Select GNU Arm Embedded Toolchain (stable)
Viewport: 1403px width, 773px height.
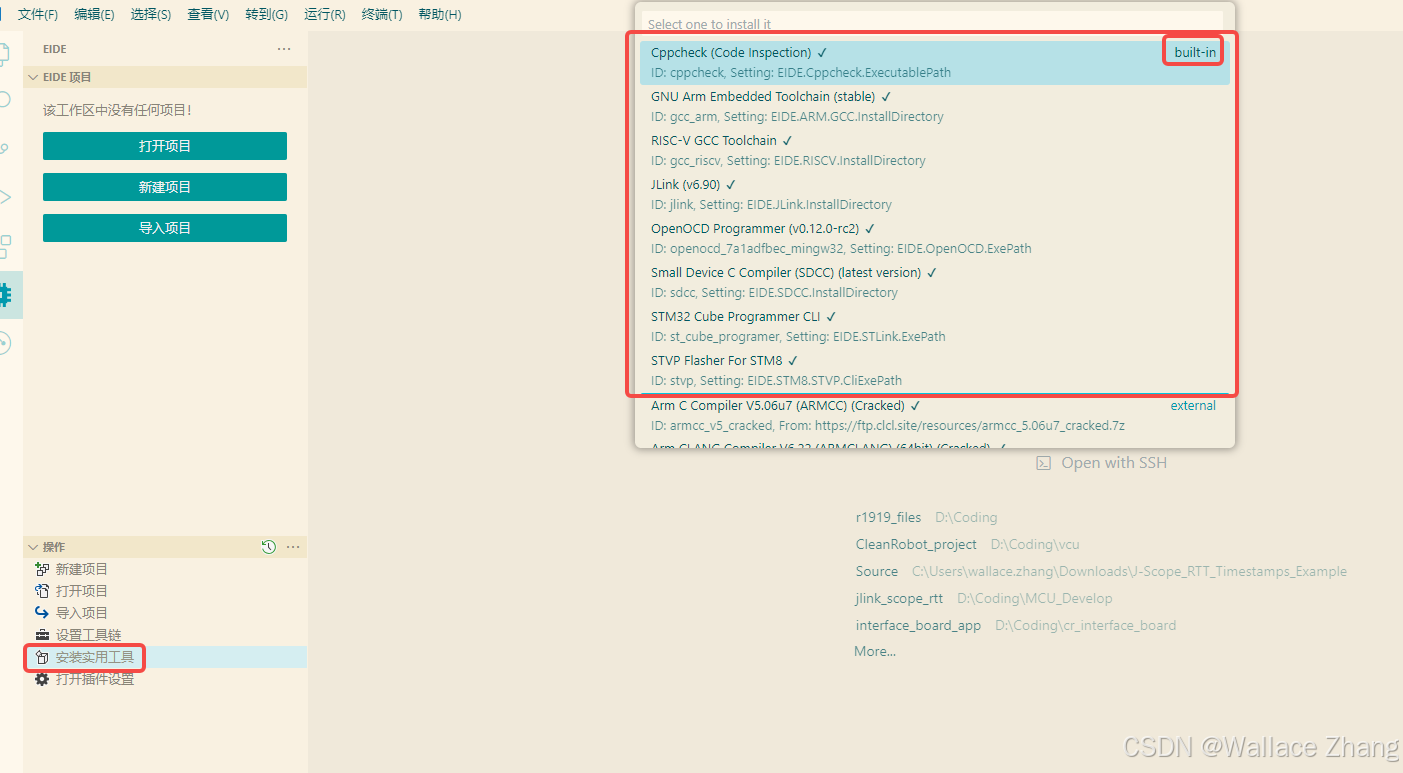[935, 106]
